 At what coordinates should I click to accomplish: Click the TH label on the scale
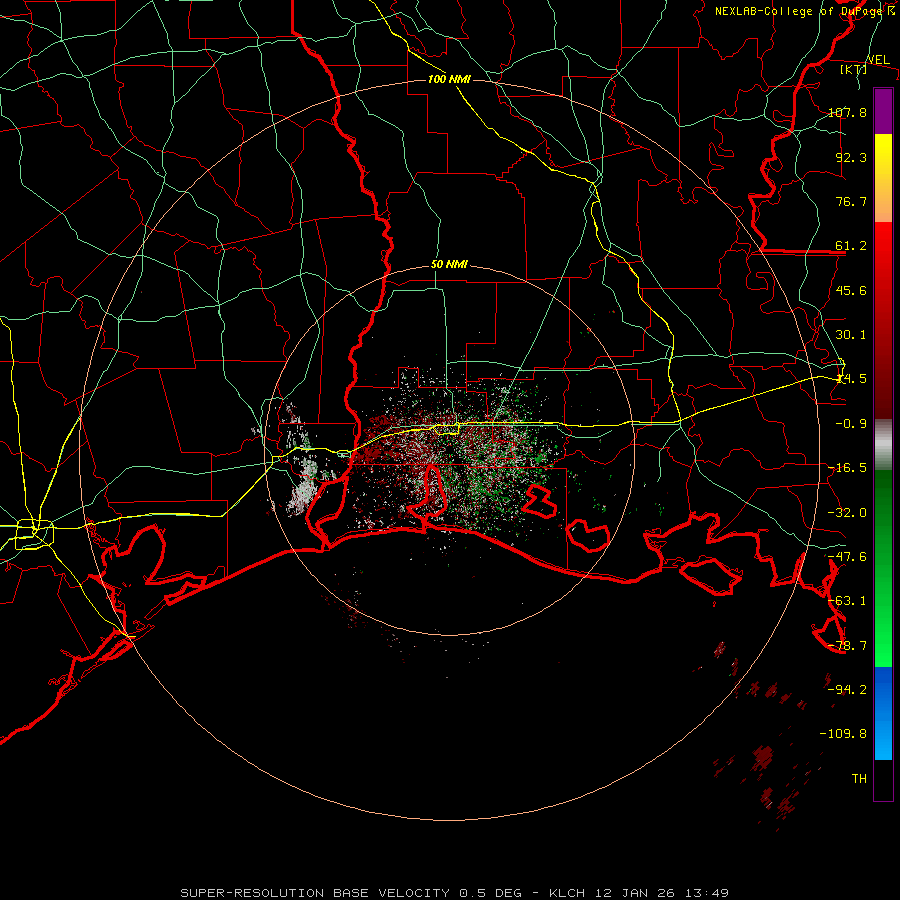859,779
